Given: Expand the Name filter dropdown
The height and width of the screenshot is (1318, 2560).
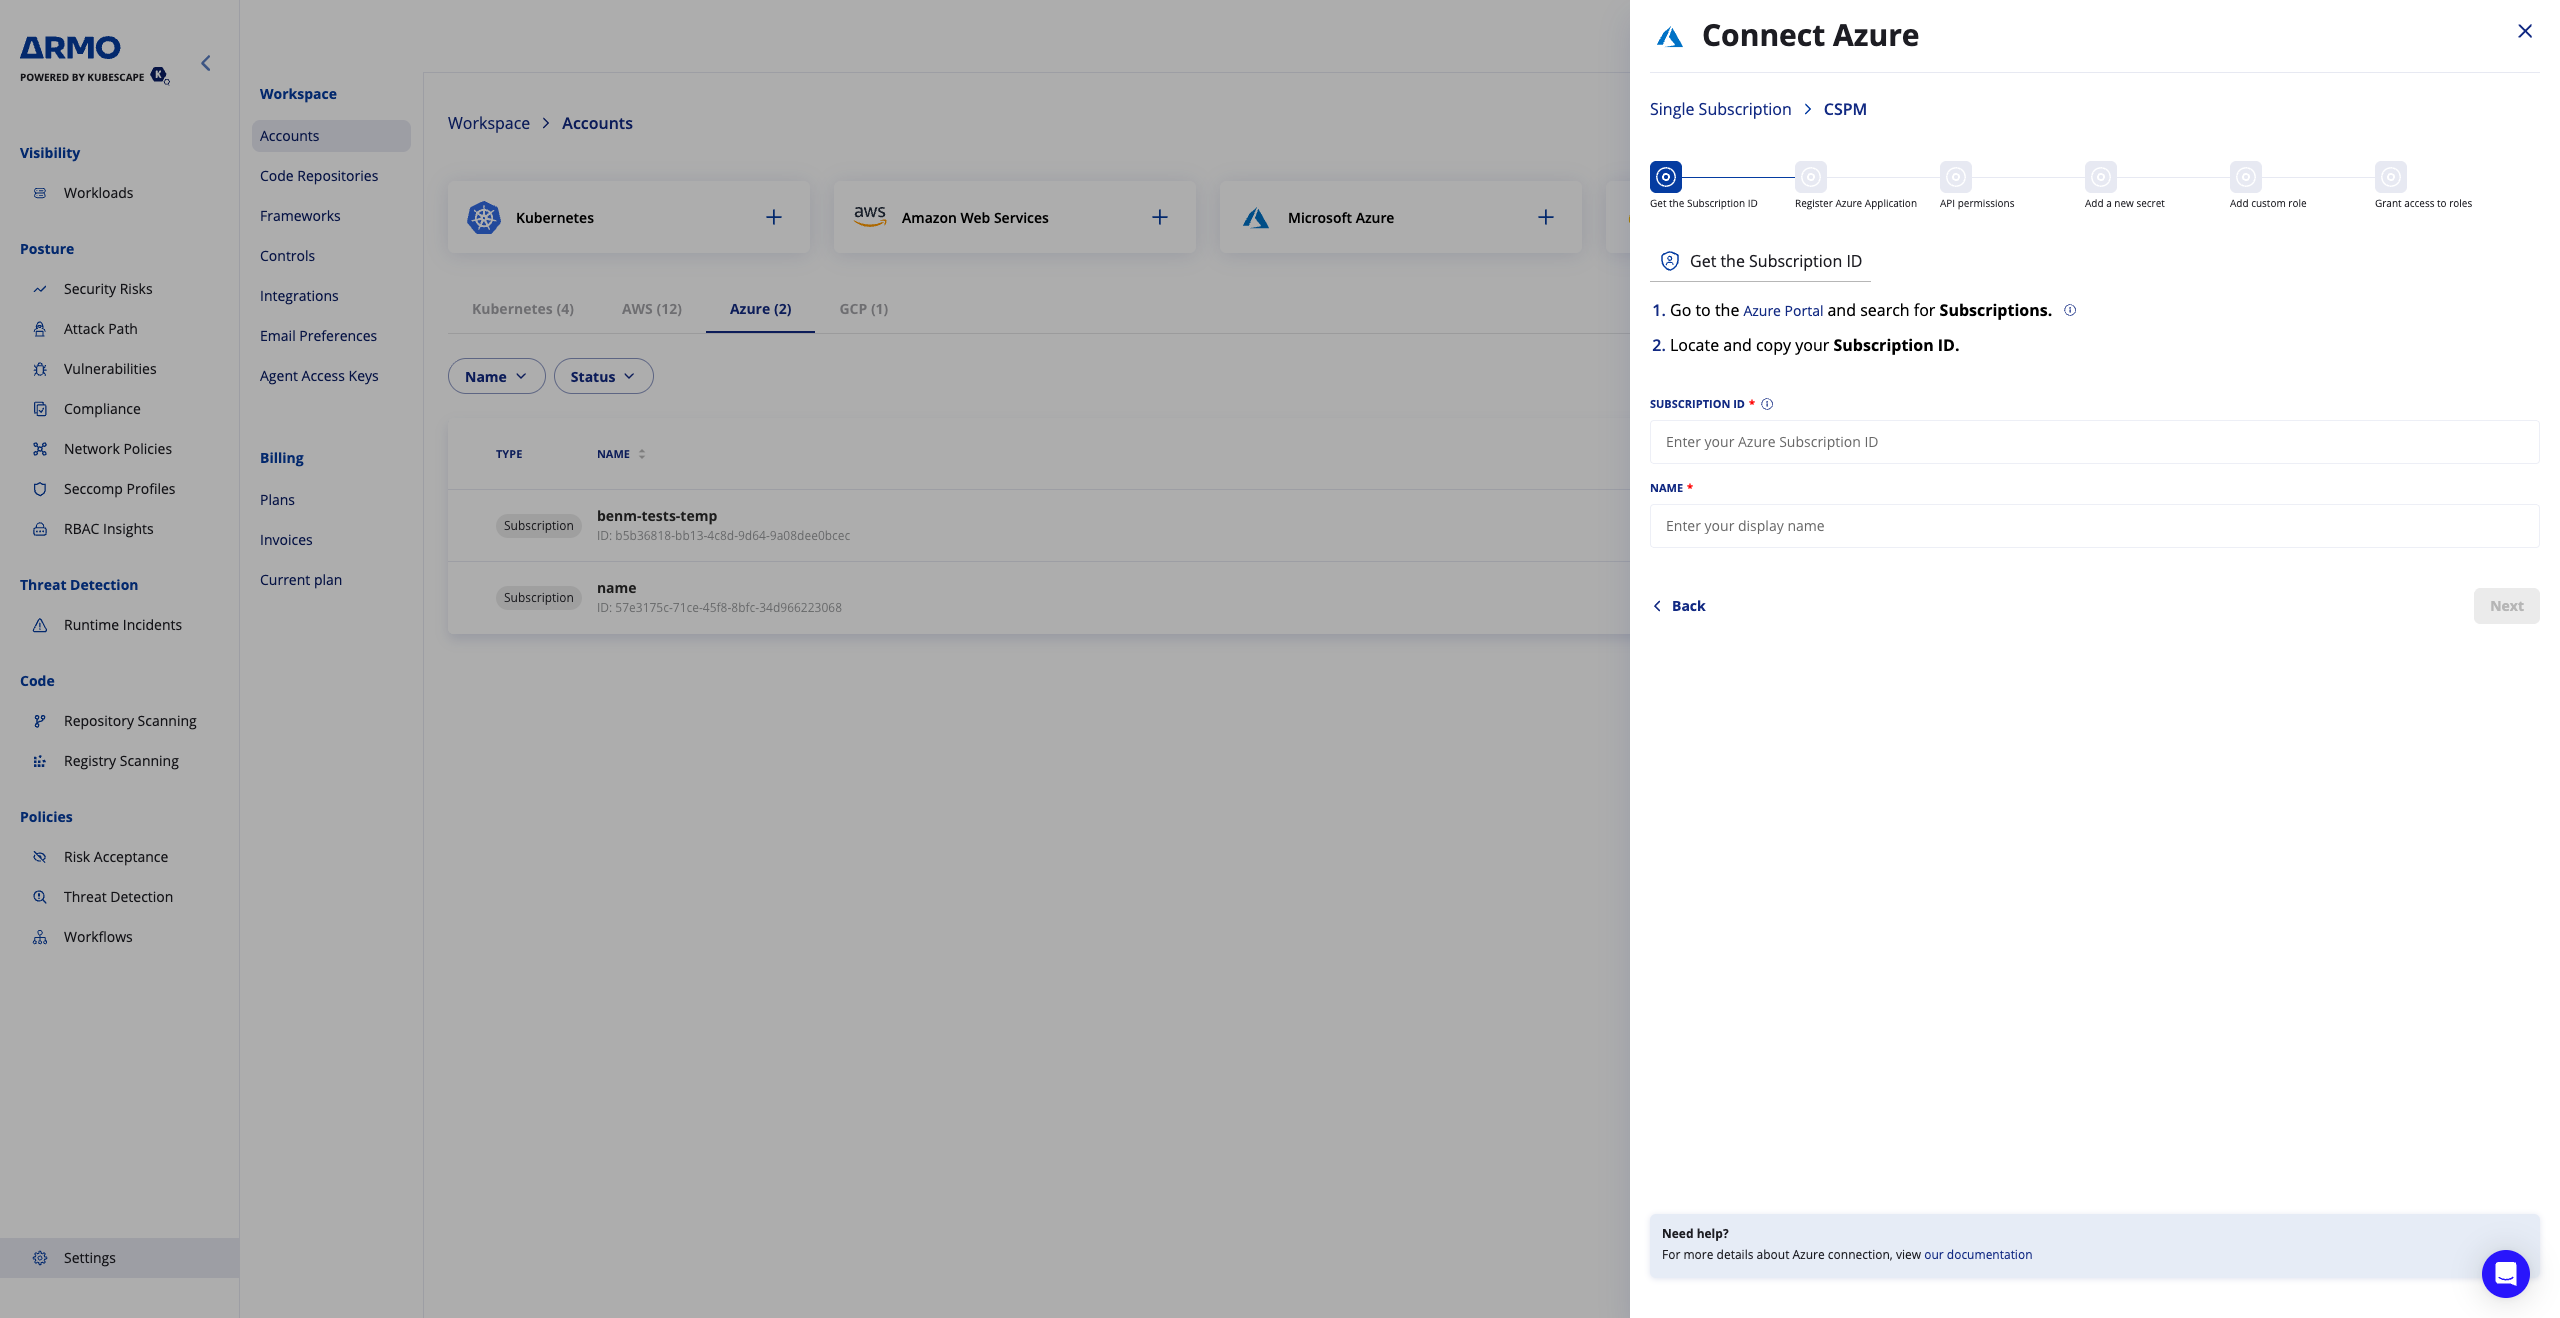Looking at the screenshot, I should tap(496, 376).
